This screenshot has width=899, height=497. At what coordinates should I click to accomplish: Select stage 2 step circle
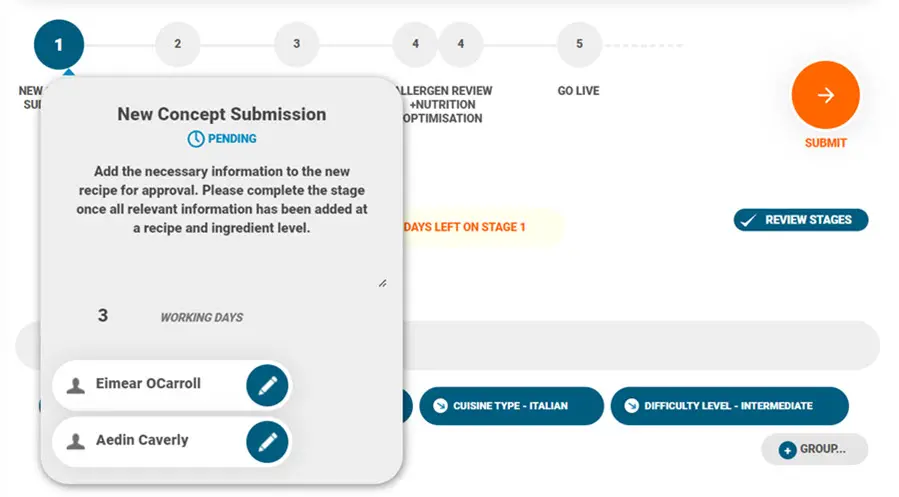(x=177, y=45)
